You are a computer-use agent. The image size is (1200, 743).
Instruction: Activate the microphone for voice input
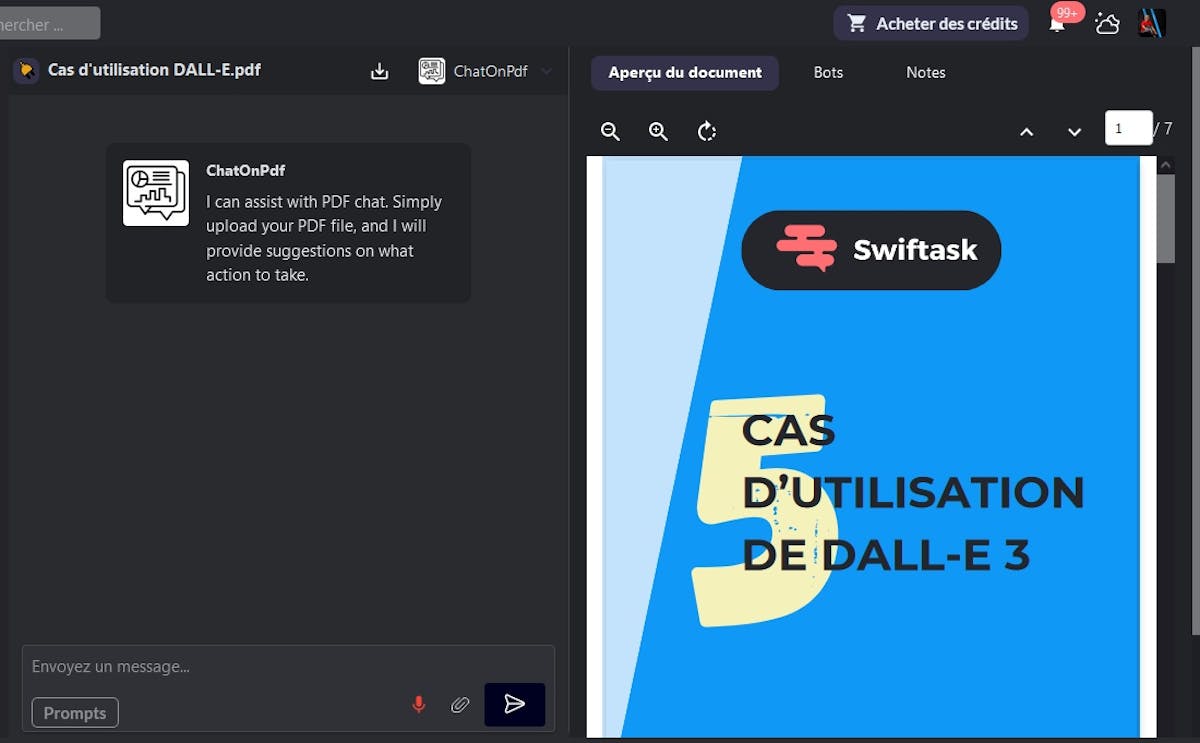coord(419,704)
